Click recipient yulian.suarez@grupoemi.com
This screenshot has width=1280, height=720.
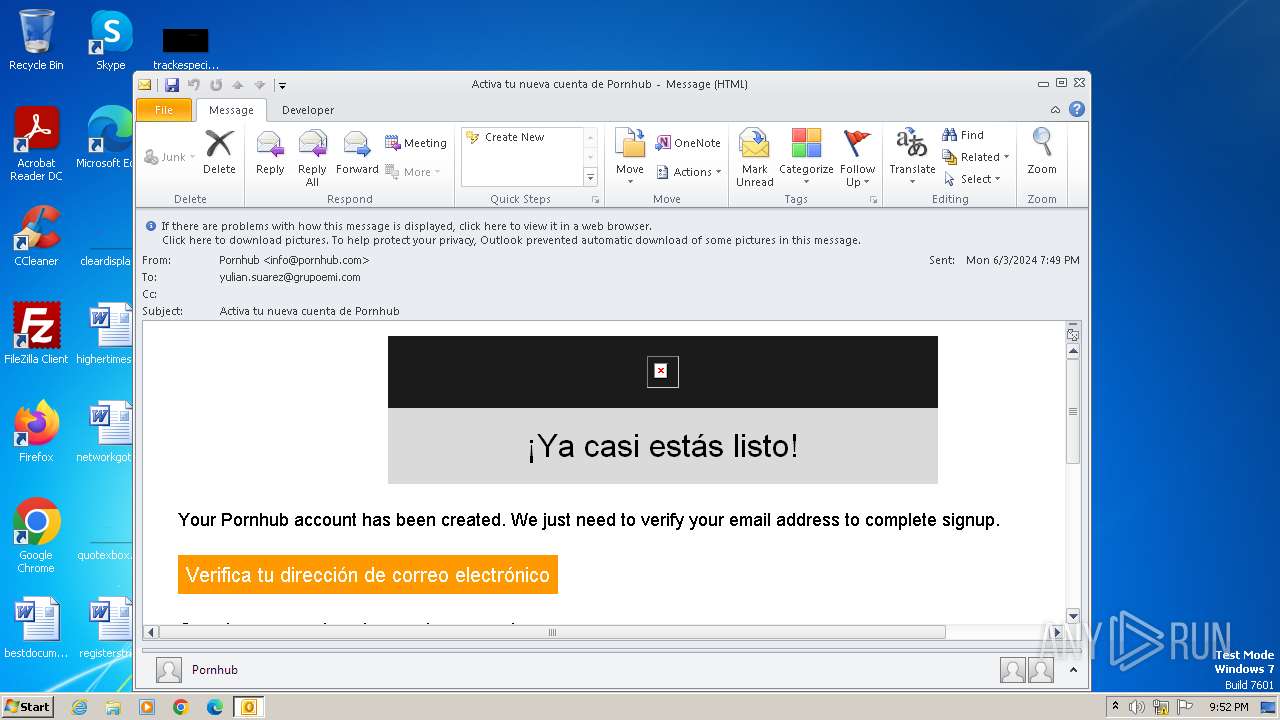pos(290,277)
